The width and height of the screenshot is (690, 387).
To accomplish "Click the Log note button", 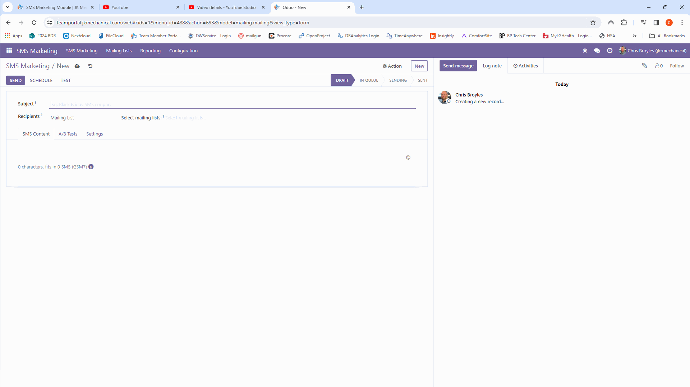I will point(492,66).
